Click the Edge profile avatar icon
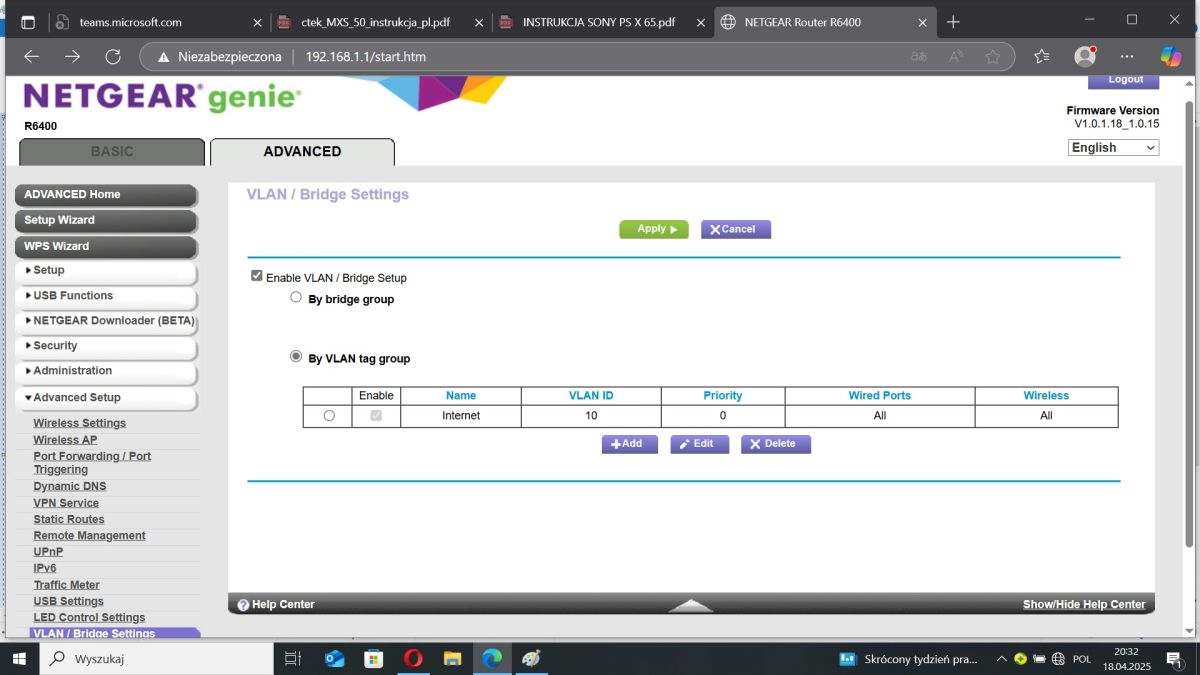The image size is (1200, 675). 1085,57
